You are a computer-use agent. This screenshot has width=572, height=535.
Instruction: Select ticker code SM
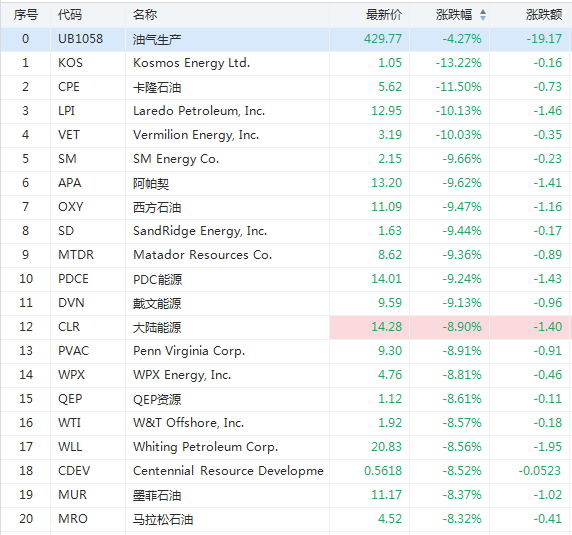(67, 159)
